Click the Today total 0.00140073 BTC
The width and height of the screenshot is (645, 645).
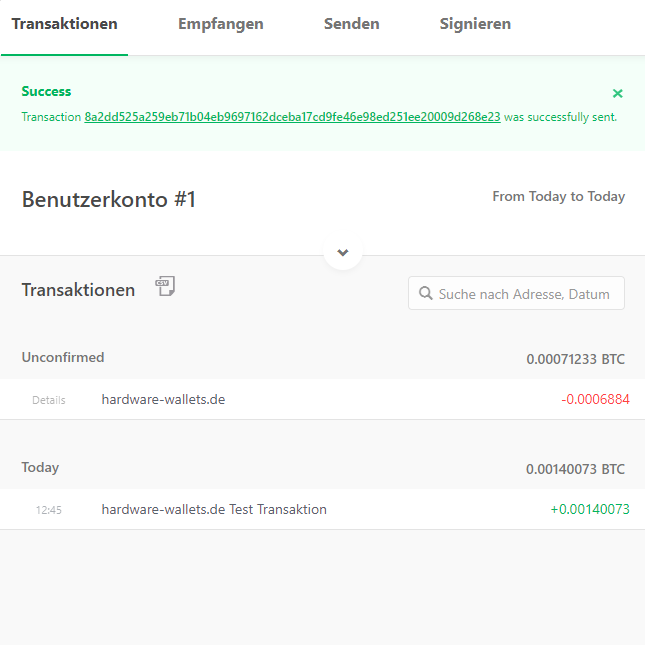575,469
